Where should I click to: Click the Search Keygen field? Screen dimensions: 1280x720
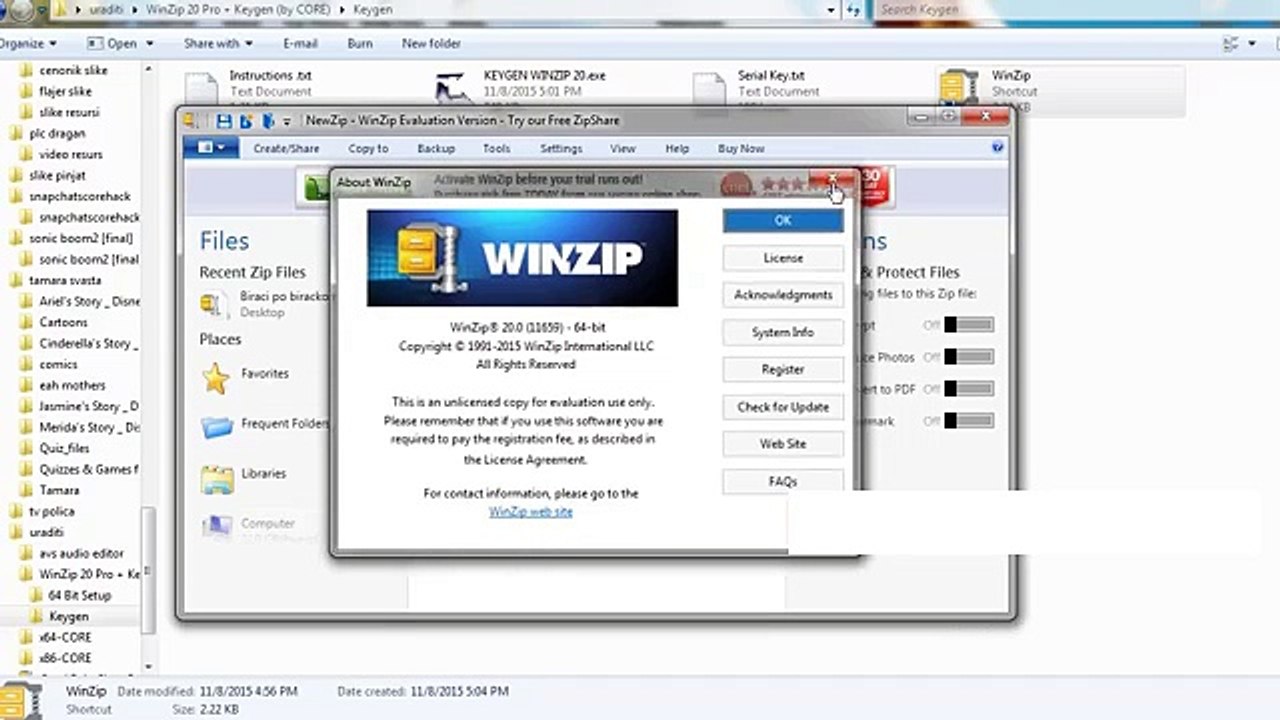click(1075, 10)
